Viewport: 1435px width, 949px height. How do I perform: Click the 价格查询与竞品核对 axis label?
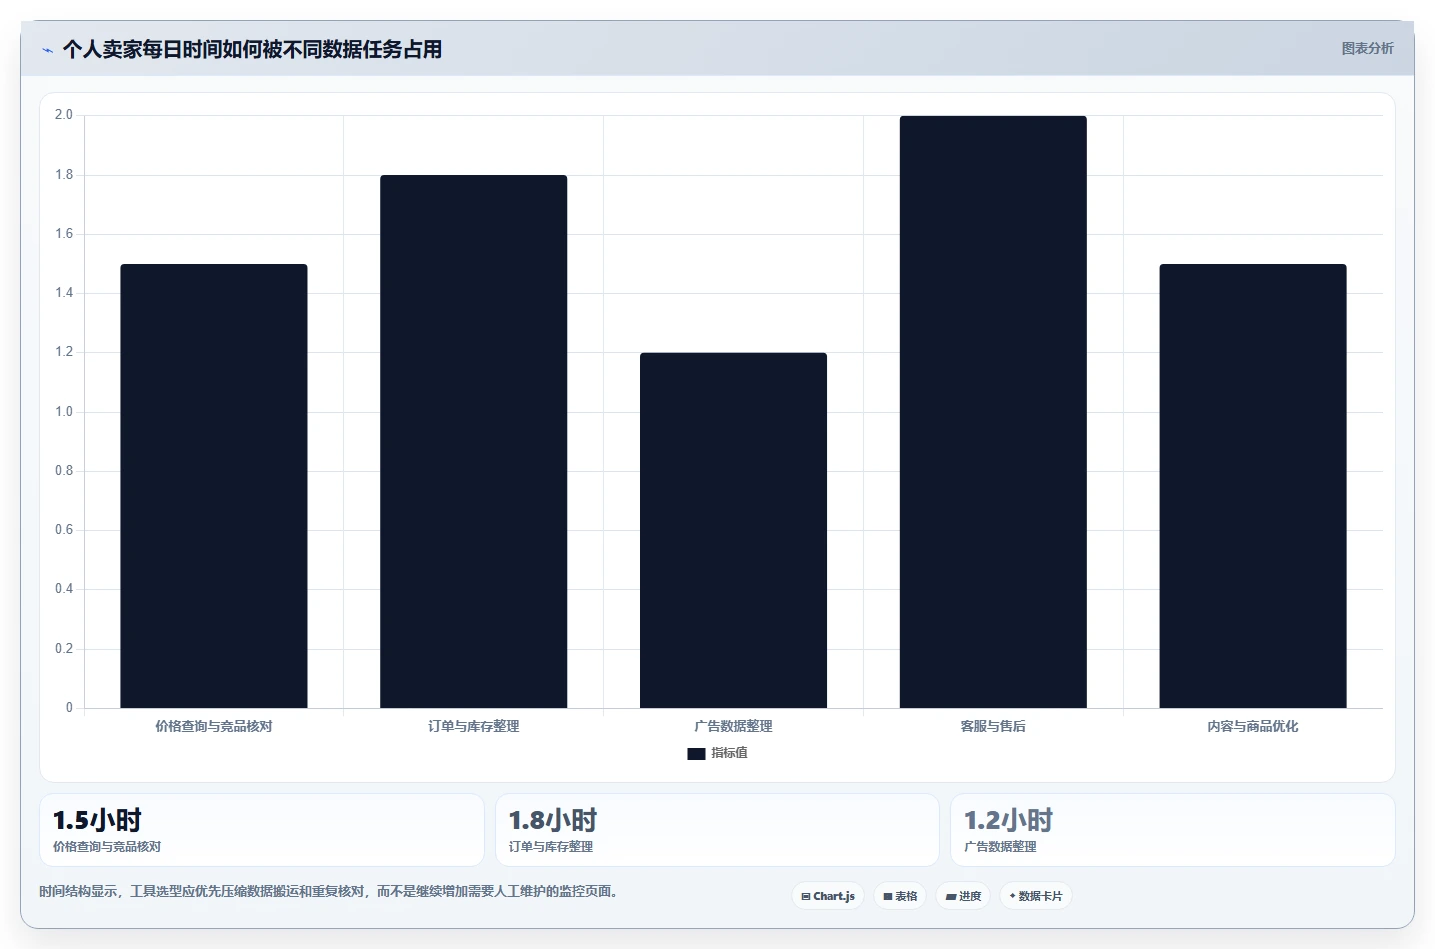[214, 726]
